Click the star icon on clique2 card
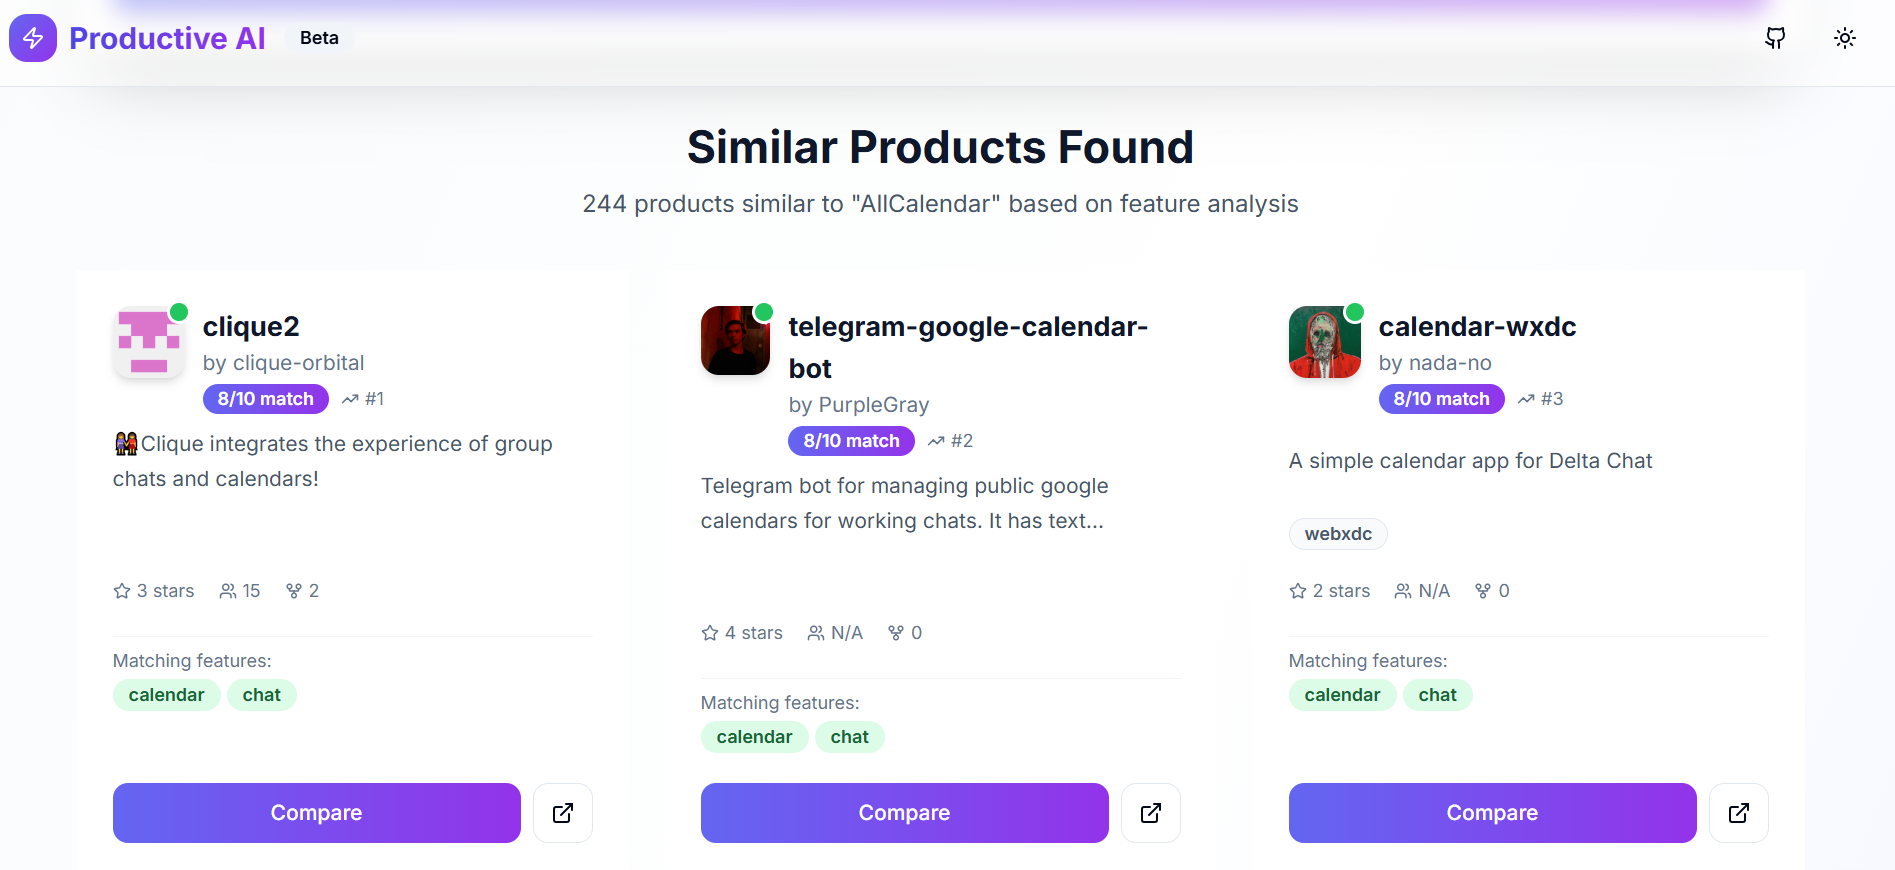This screenshot has width=1895, height=870. [122, 591]
